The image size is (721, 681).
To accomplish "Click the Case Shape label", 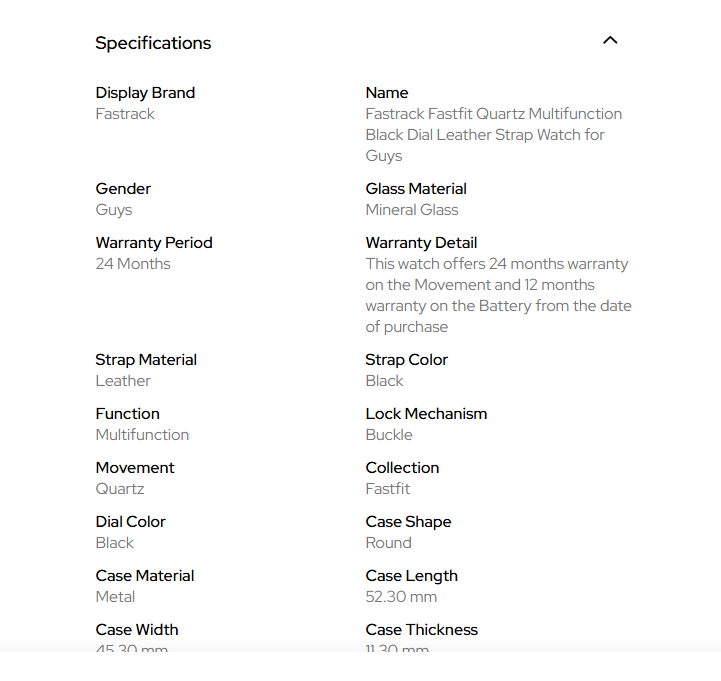I will [408, 522].
